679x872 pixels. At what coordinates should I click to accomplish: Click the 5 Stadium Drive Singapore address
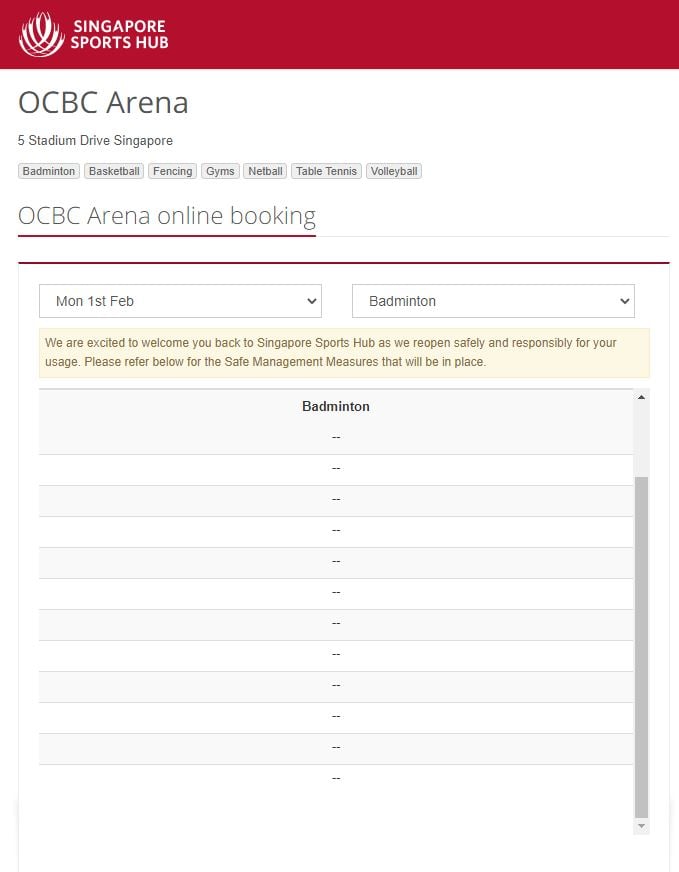click(x=95, y=141)
